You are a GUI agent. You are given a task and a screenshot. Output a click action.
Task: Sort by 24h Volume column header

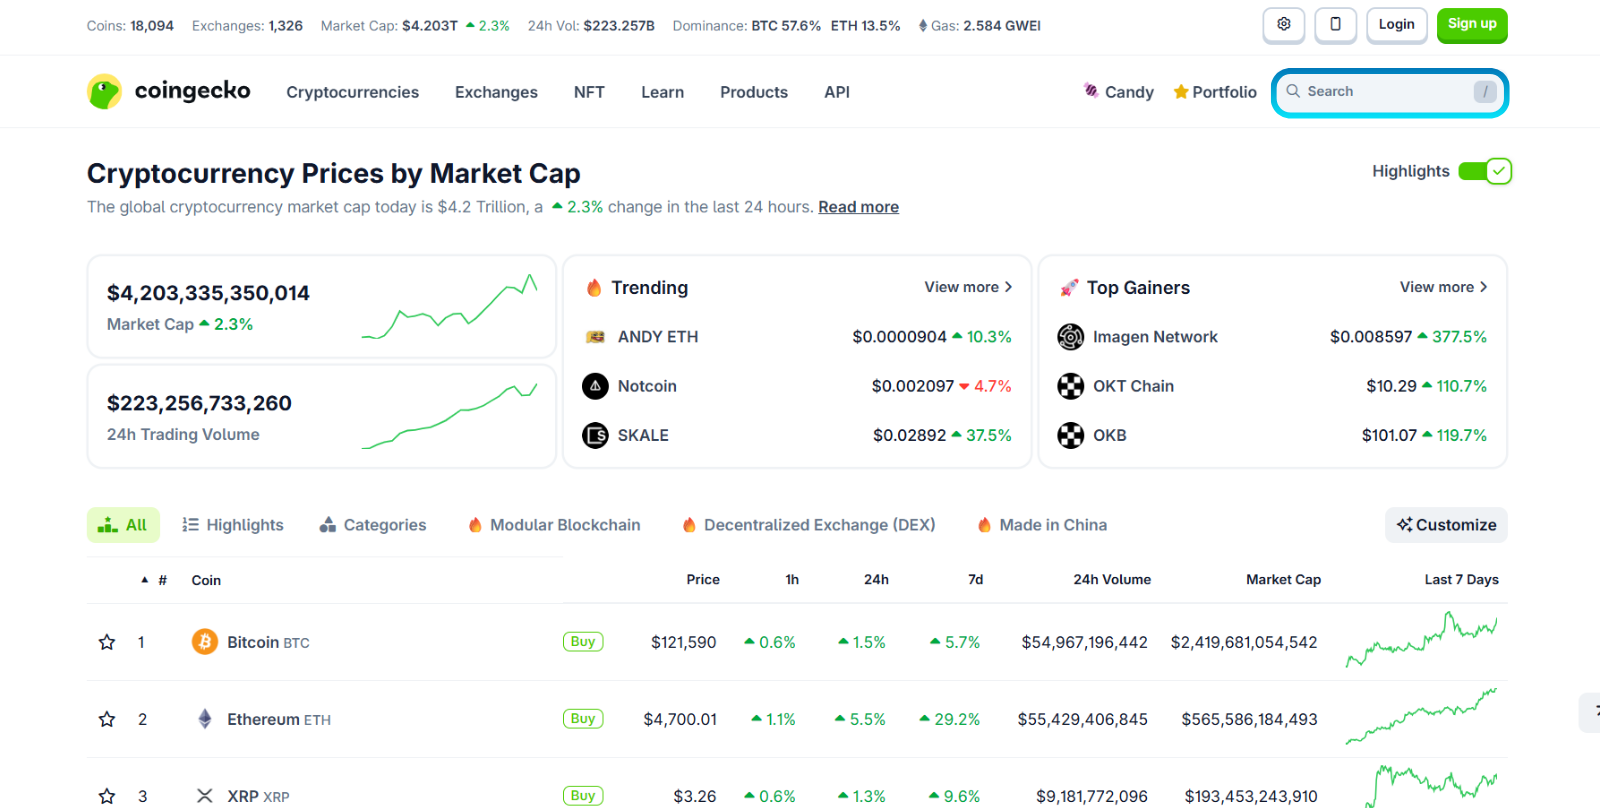(x=1112, y=580)
